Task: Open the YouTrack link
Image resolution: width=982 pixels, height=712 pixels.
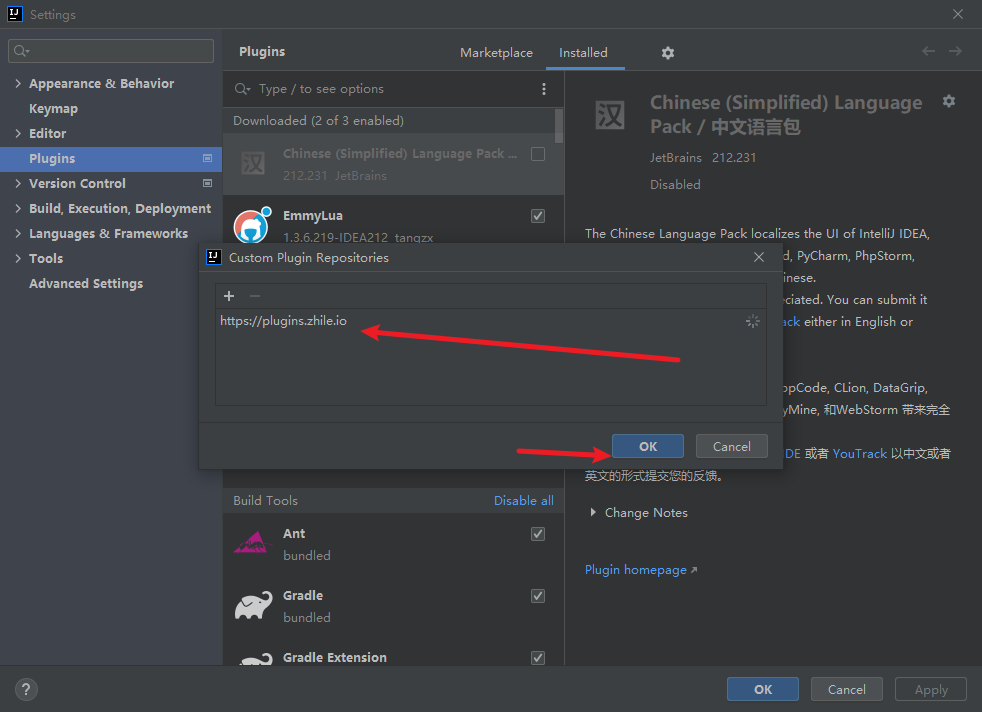Action: 859,453
